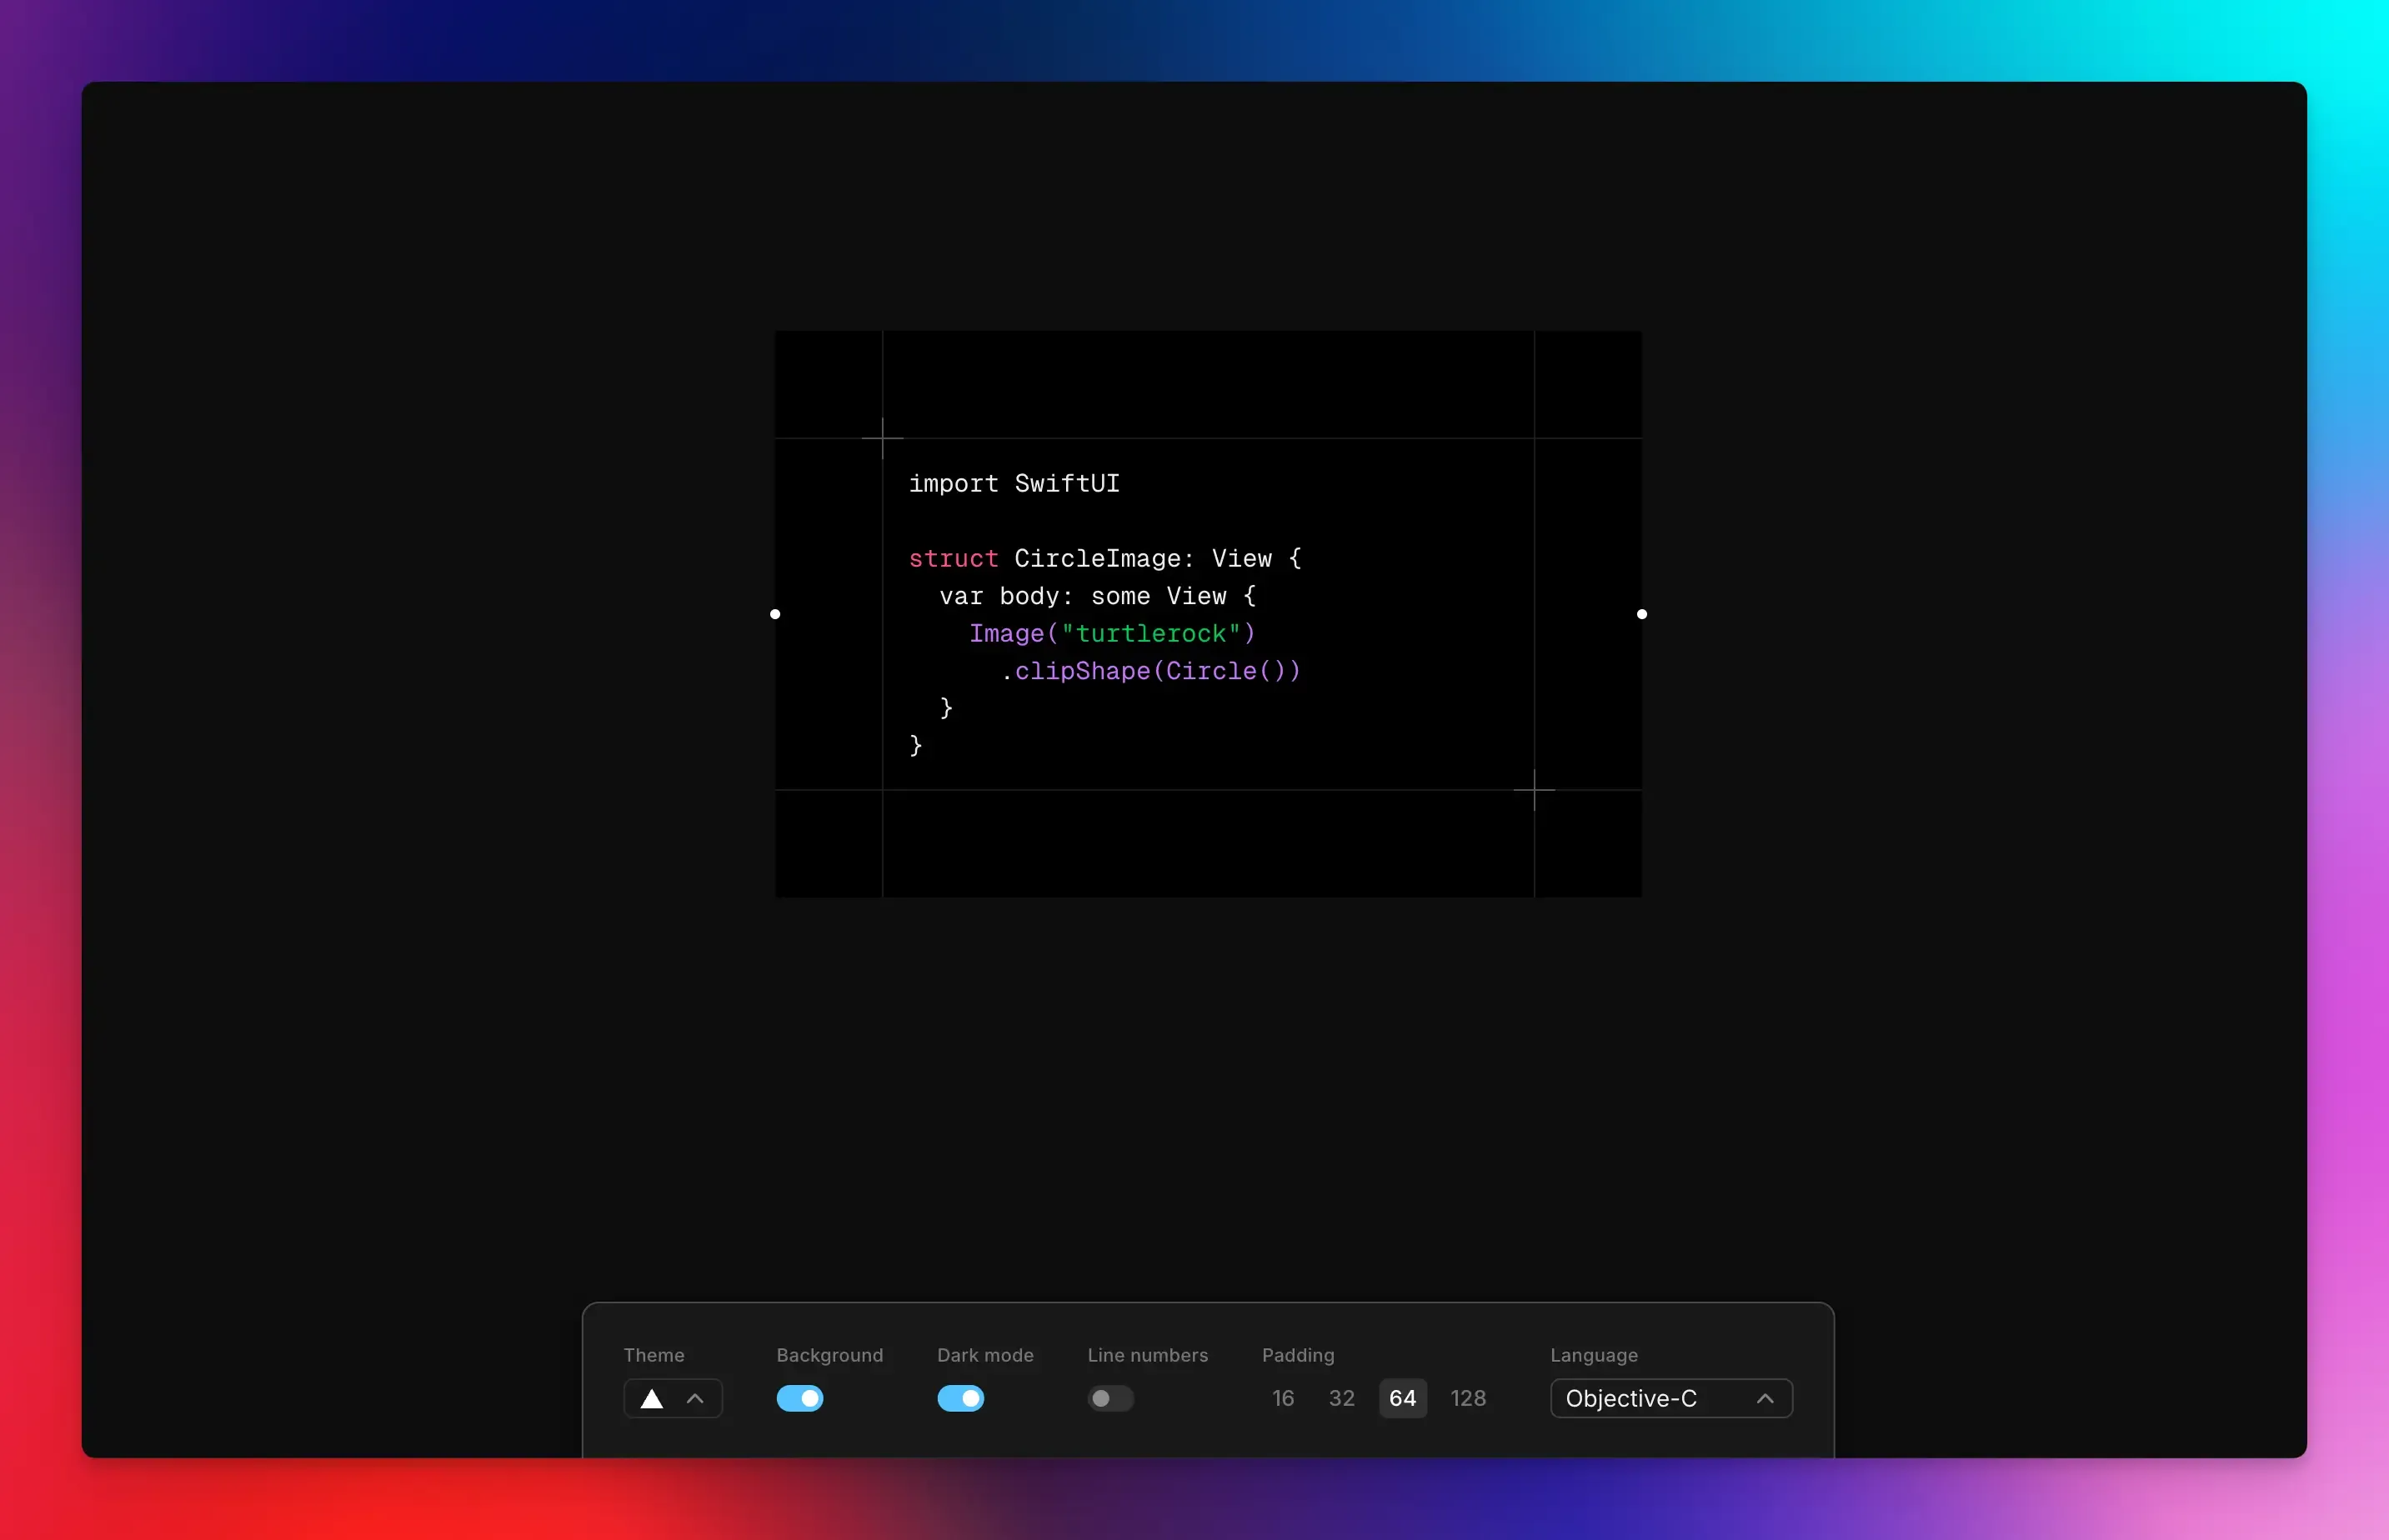Expand the Theme chevron arrow
Screen dimensions: 2389x1540
tap(695, 1398)
